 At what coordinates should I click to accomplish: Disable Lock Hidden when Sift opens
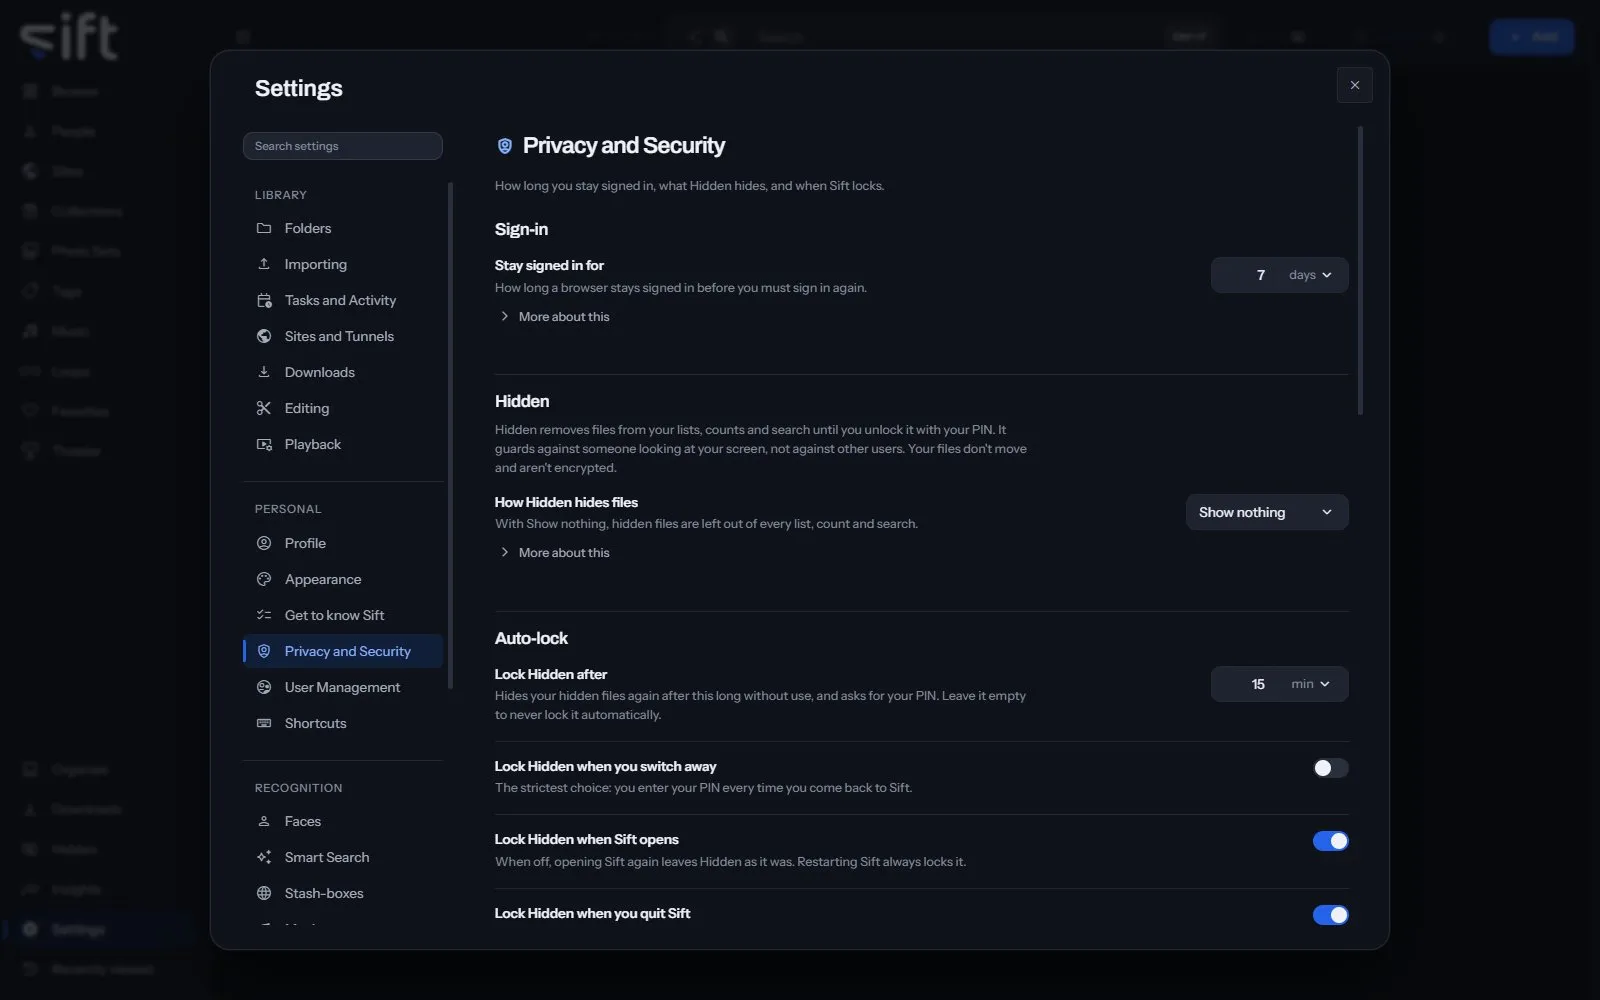pyautogui.click(x=1330, y=841)
